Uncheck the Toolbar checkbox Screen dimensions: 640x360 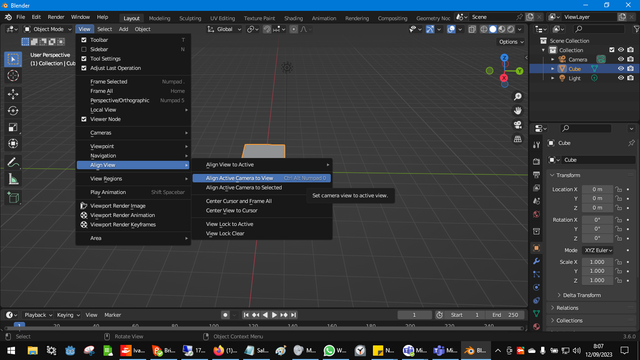84,40
